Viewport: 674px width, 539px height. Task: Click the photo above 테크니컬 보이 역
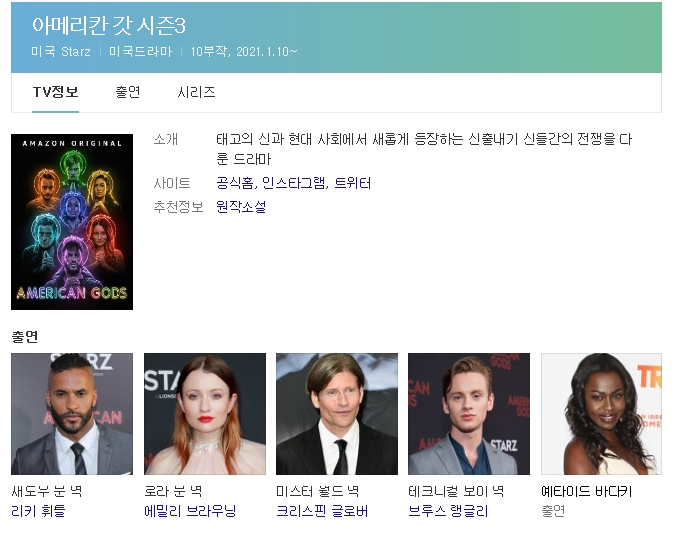[469, 413]
